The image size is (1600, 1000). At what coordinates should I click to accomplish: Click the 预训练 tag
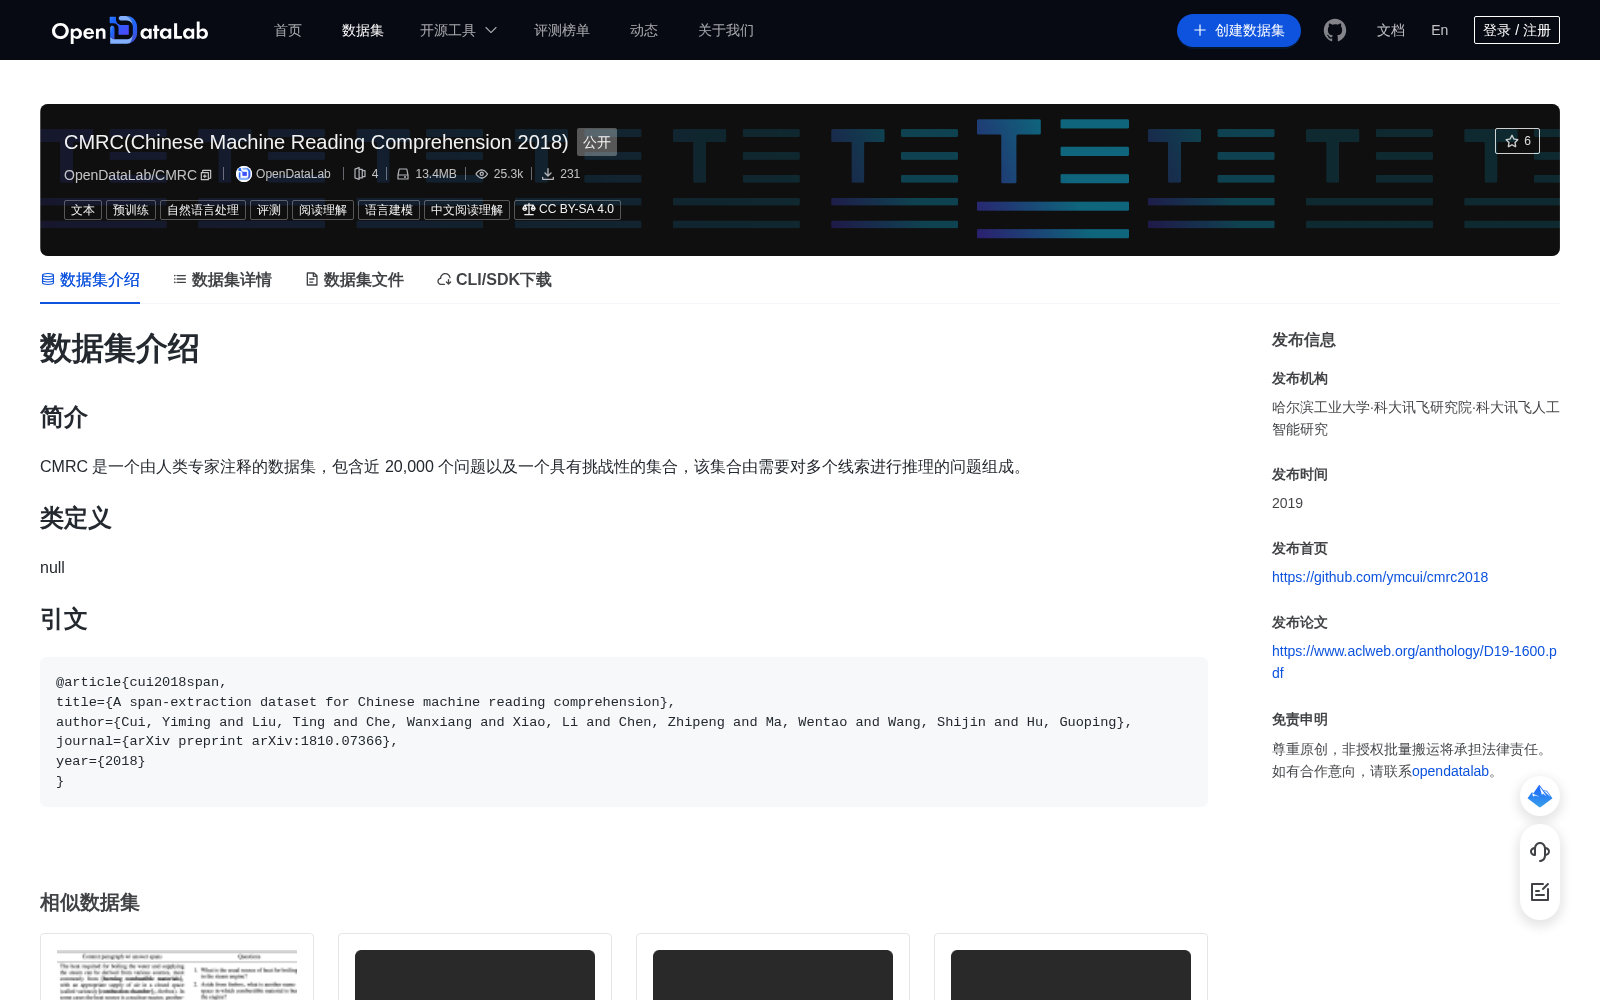[131, 210]
